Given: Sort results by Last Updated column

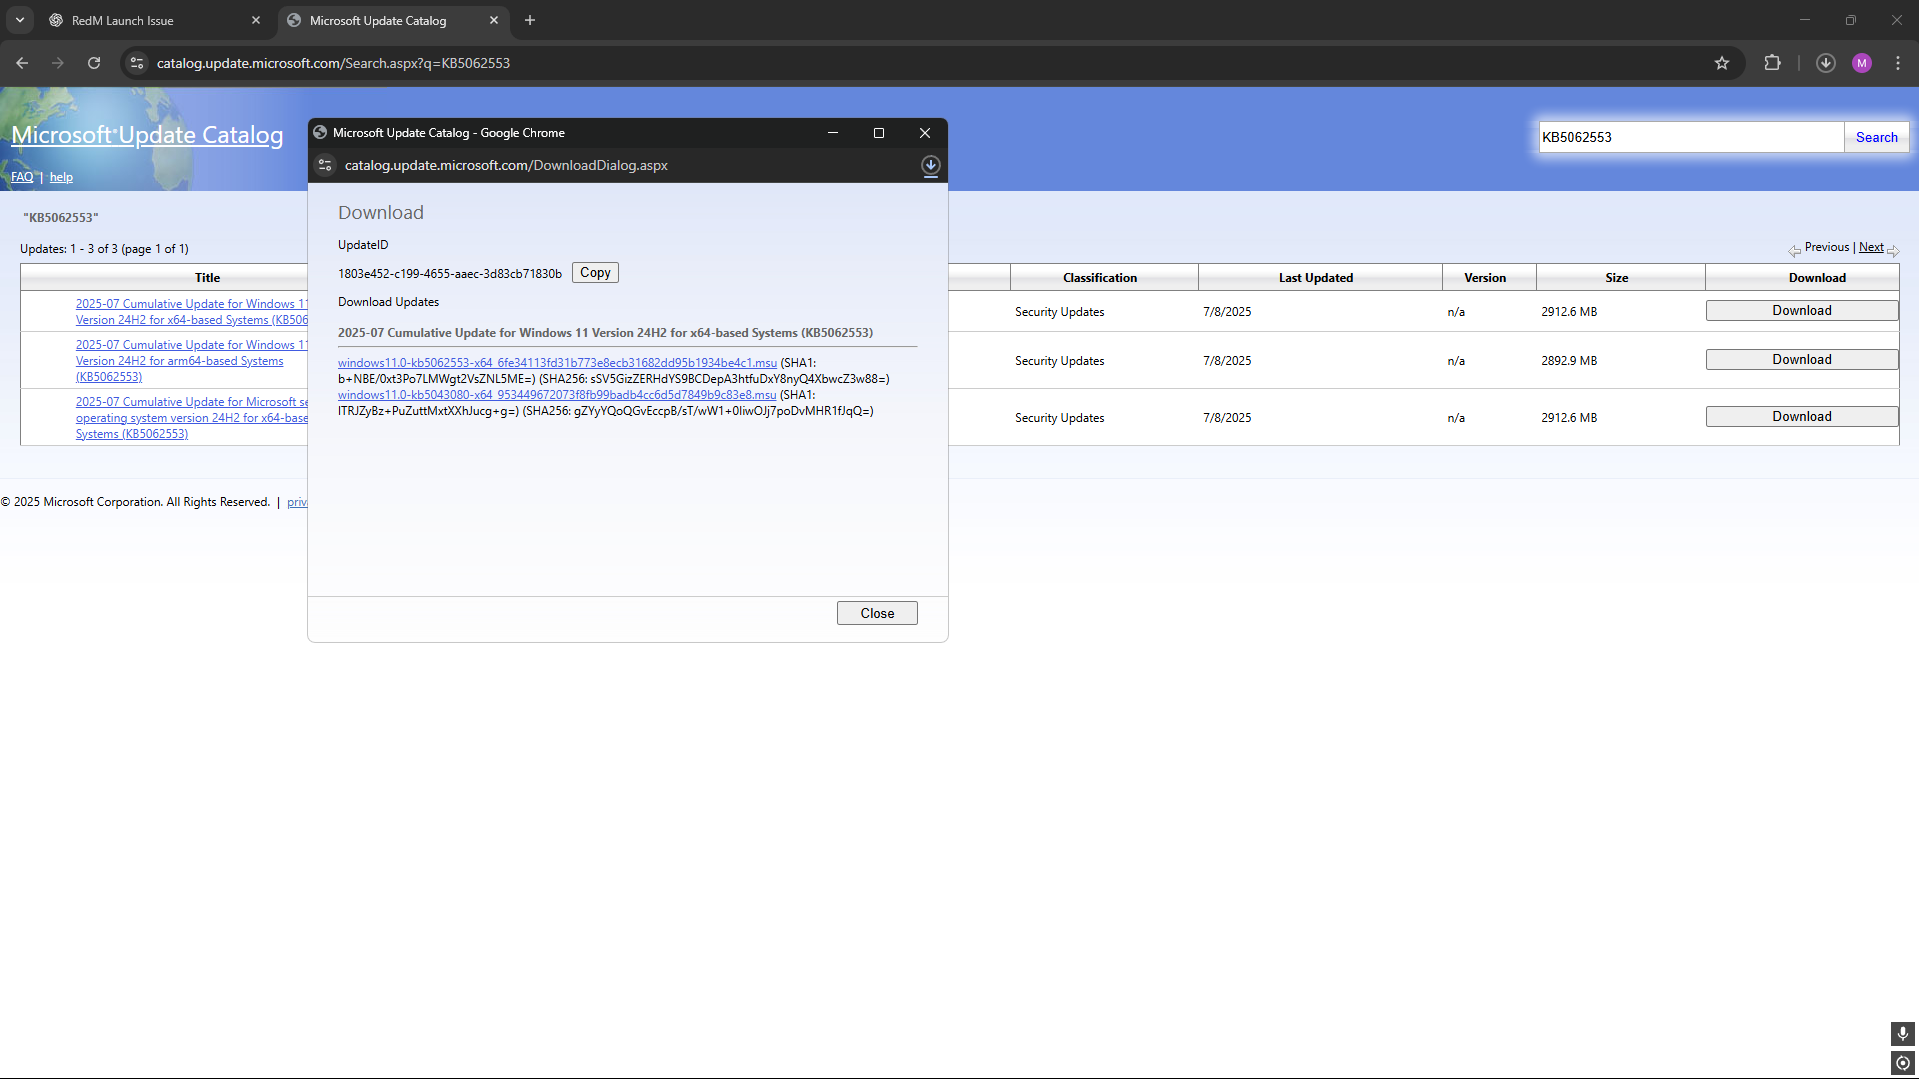Looking at the screenshot, I should (x=1316, y=277).
